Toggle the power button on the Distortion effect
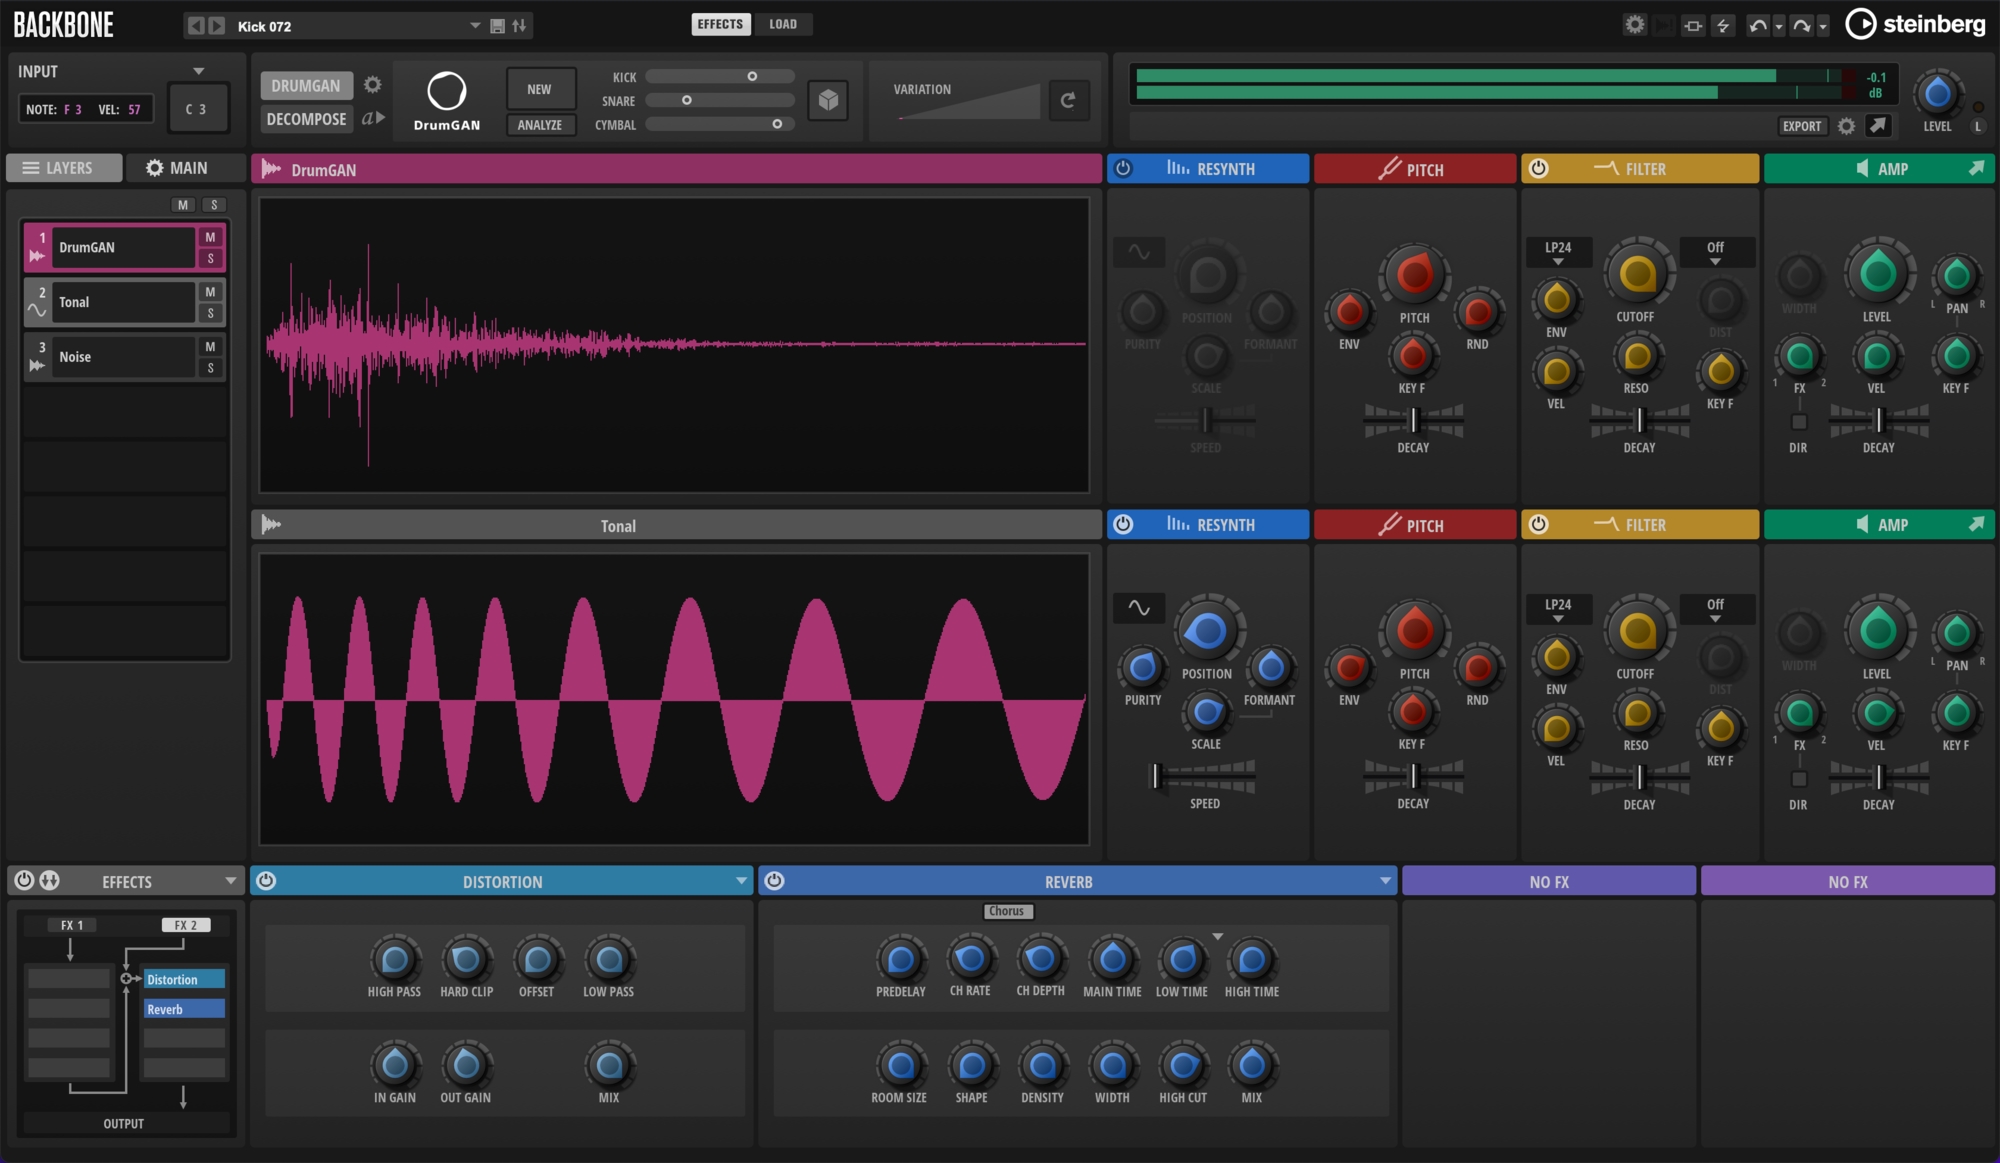Viewport: 2000px width, 1163px height. 265,881
